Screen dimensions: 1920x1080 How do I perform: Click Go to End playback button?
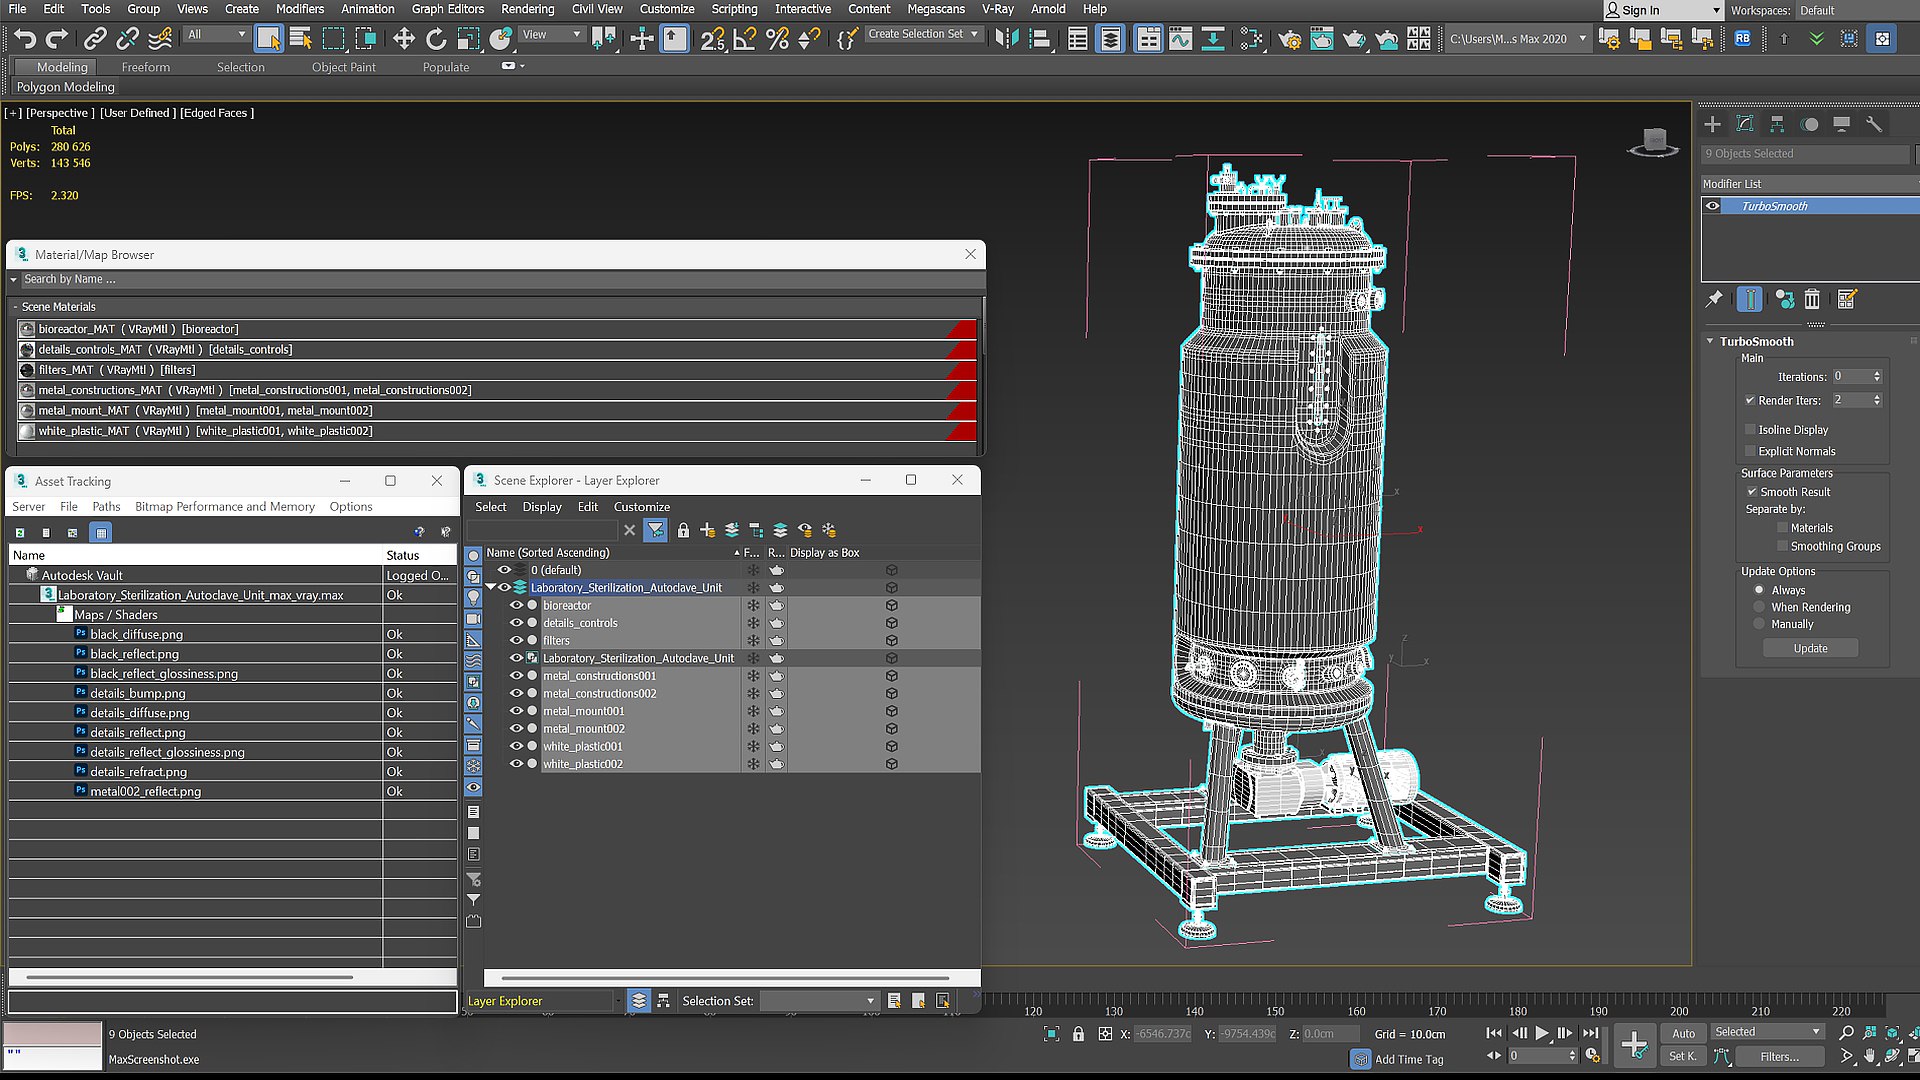tap(1590, 1033)
